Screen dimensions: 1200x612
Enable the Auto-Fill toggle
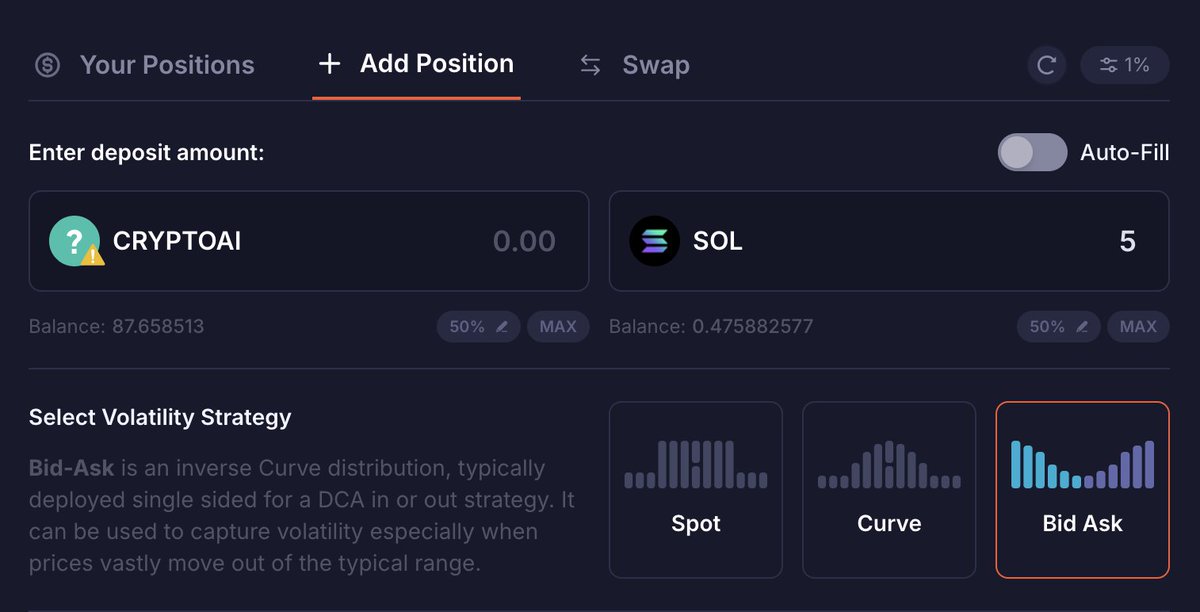pyautogui.click(x=1032, y=152)
